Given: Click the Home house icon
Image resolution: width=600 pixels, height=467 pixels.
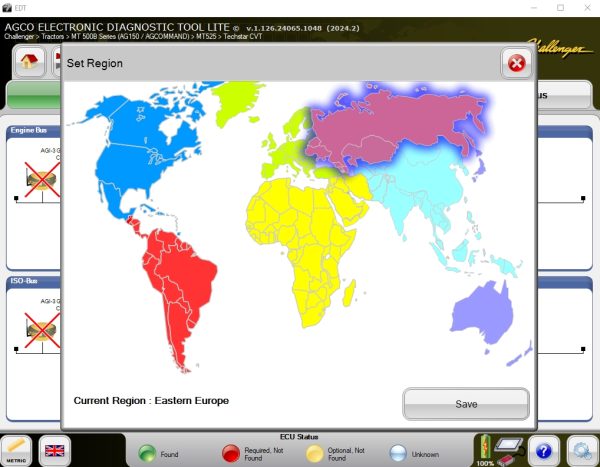Looking at the screenshot, I should click(x=30, y=61).
